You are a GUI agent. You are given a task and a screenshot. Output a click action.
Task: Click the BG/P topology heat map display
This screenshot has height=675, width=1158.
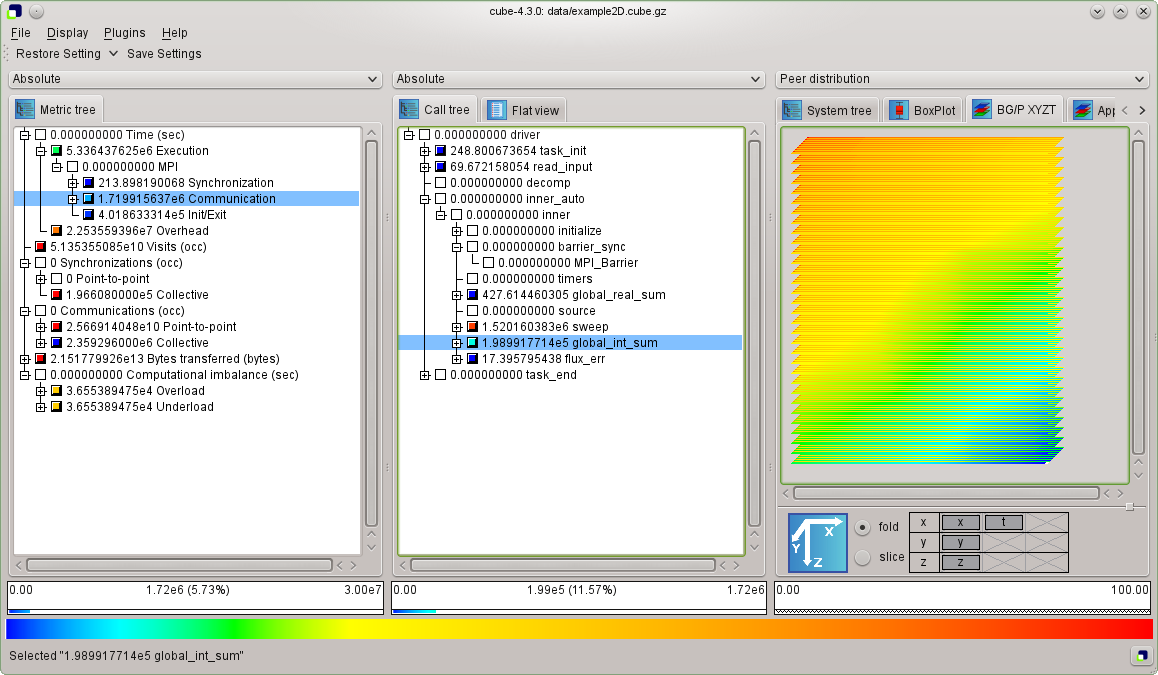click(928, 301)
